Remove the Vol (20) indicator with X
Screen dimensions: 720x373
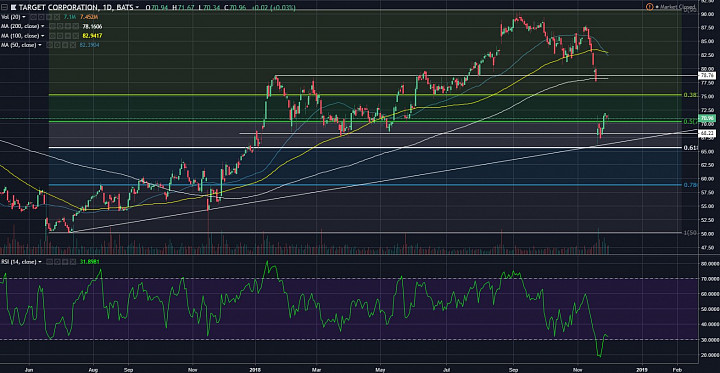click(57, 17)
